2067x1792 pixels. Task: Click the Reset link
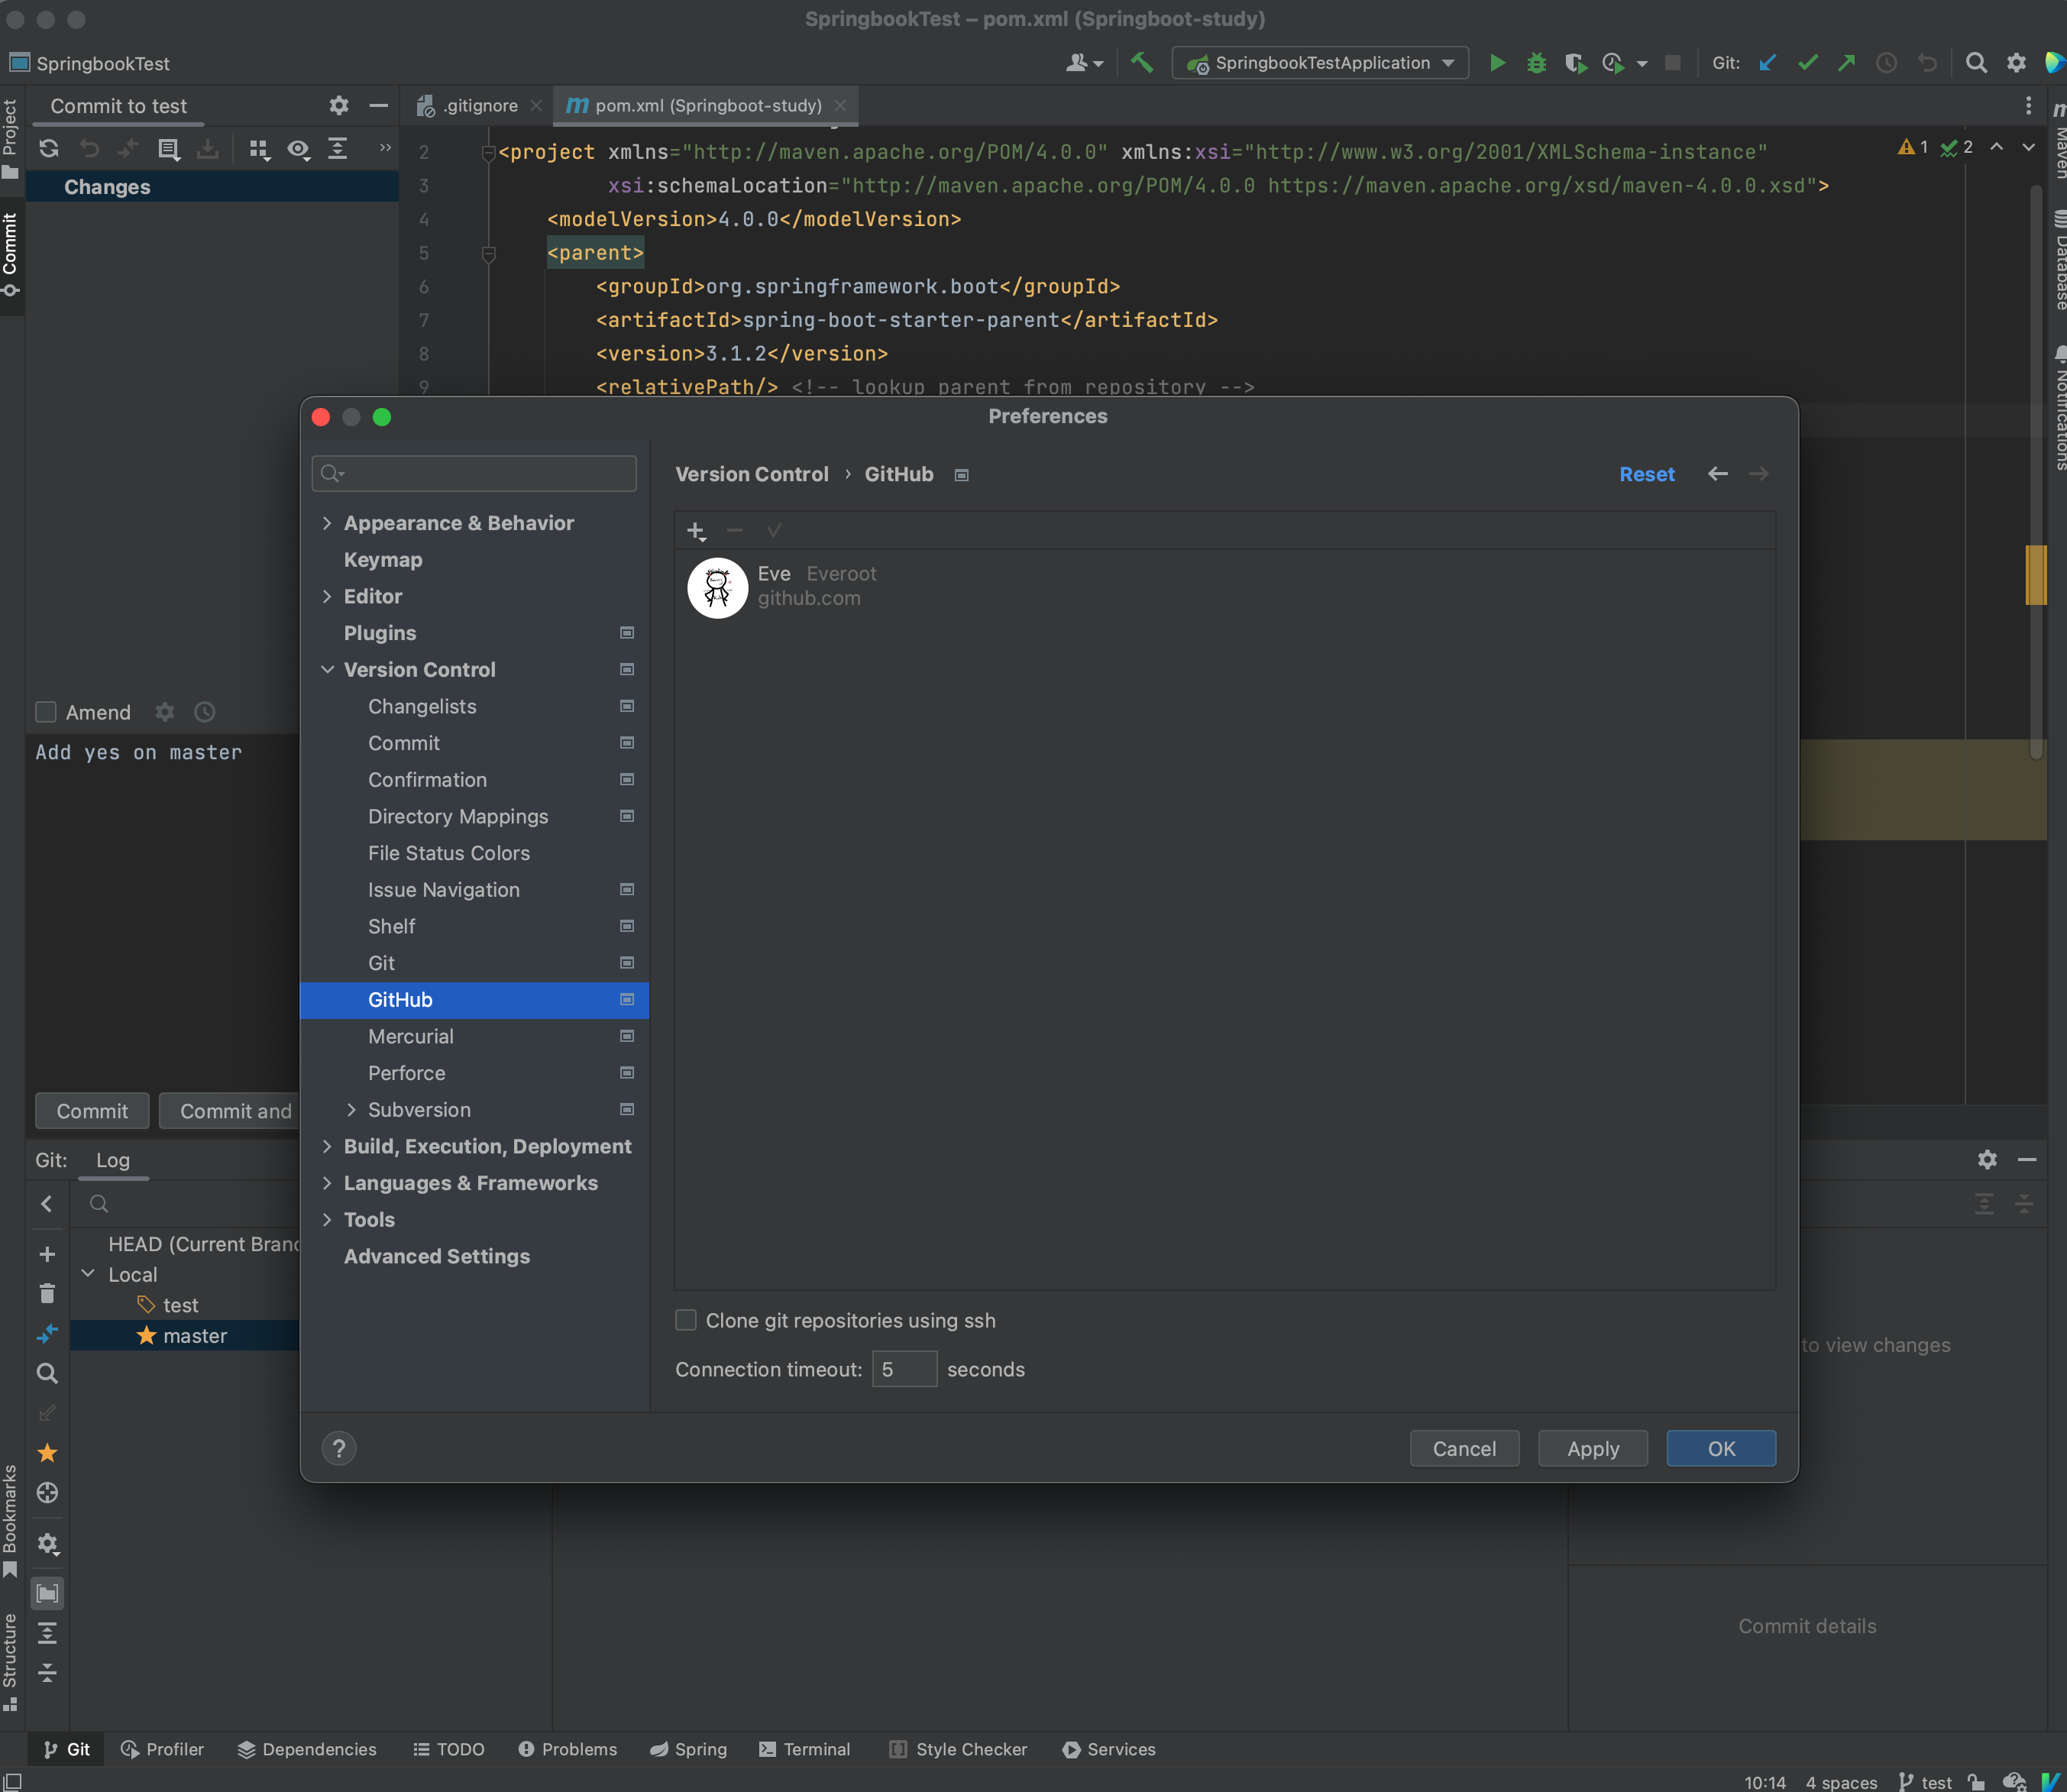[1646, 474]
